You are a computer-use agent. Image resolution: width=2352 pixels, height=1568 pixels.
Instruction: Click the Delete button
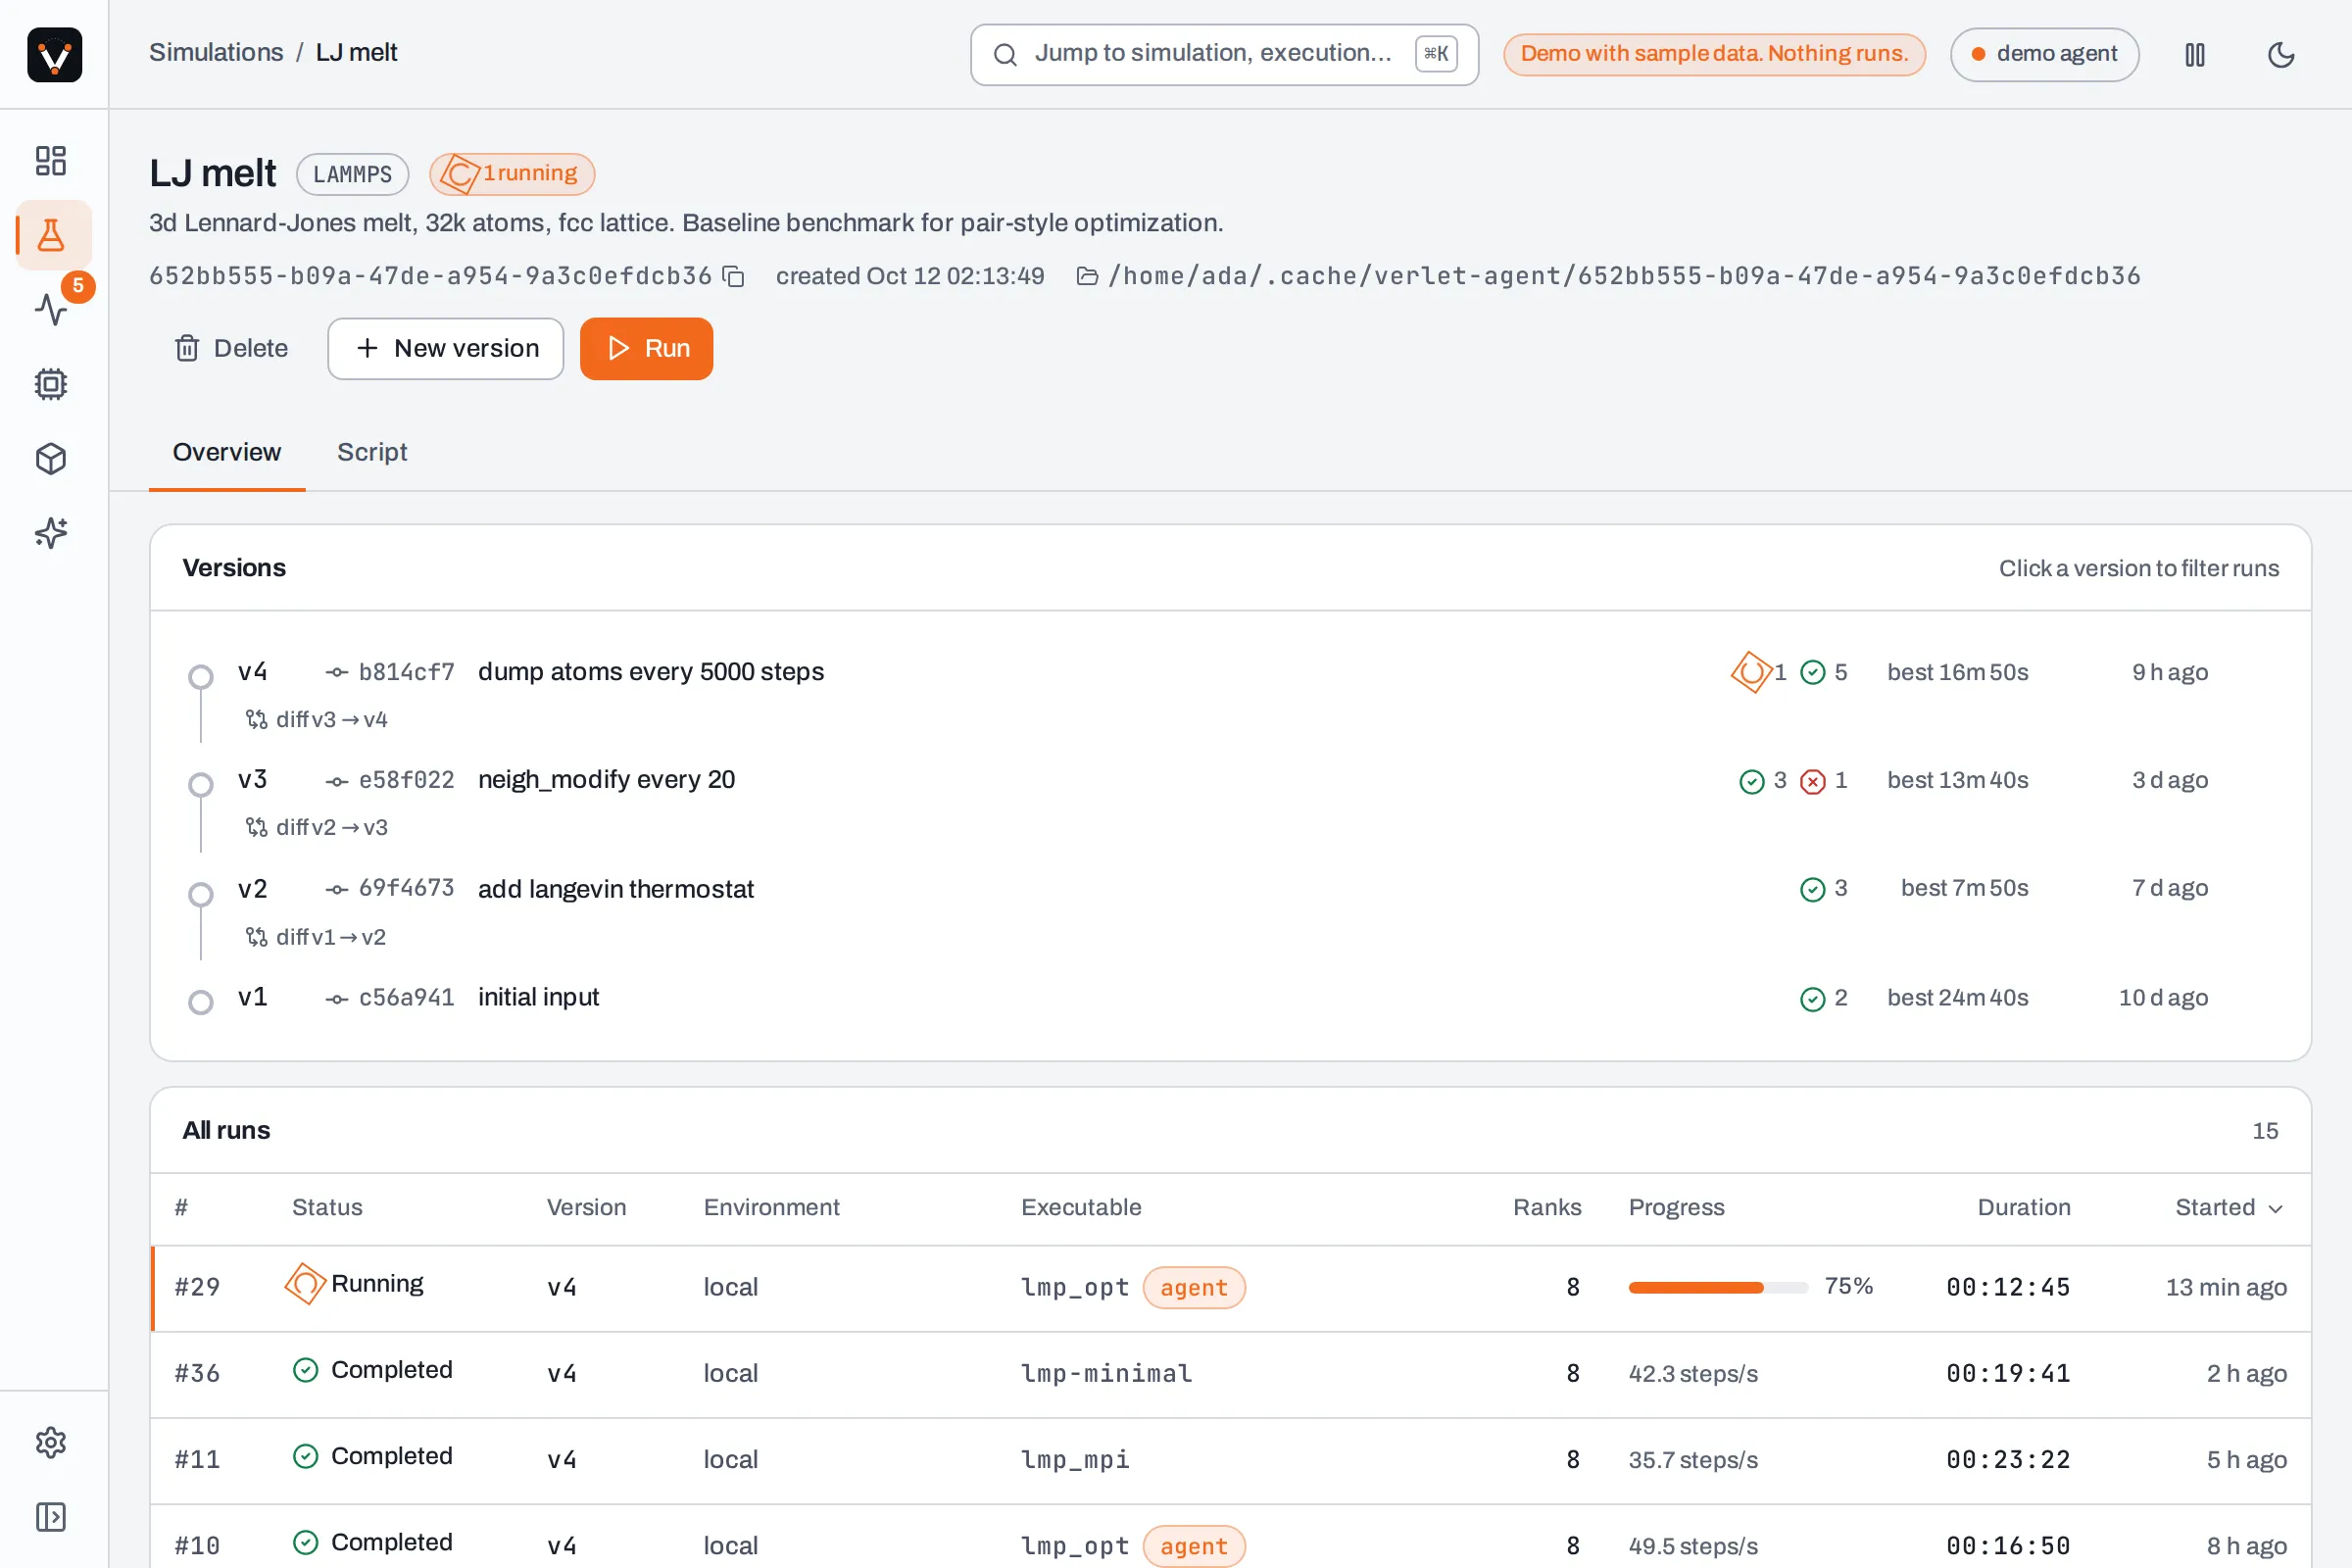click(x=232, y=348)
